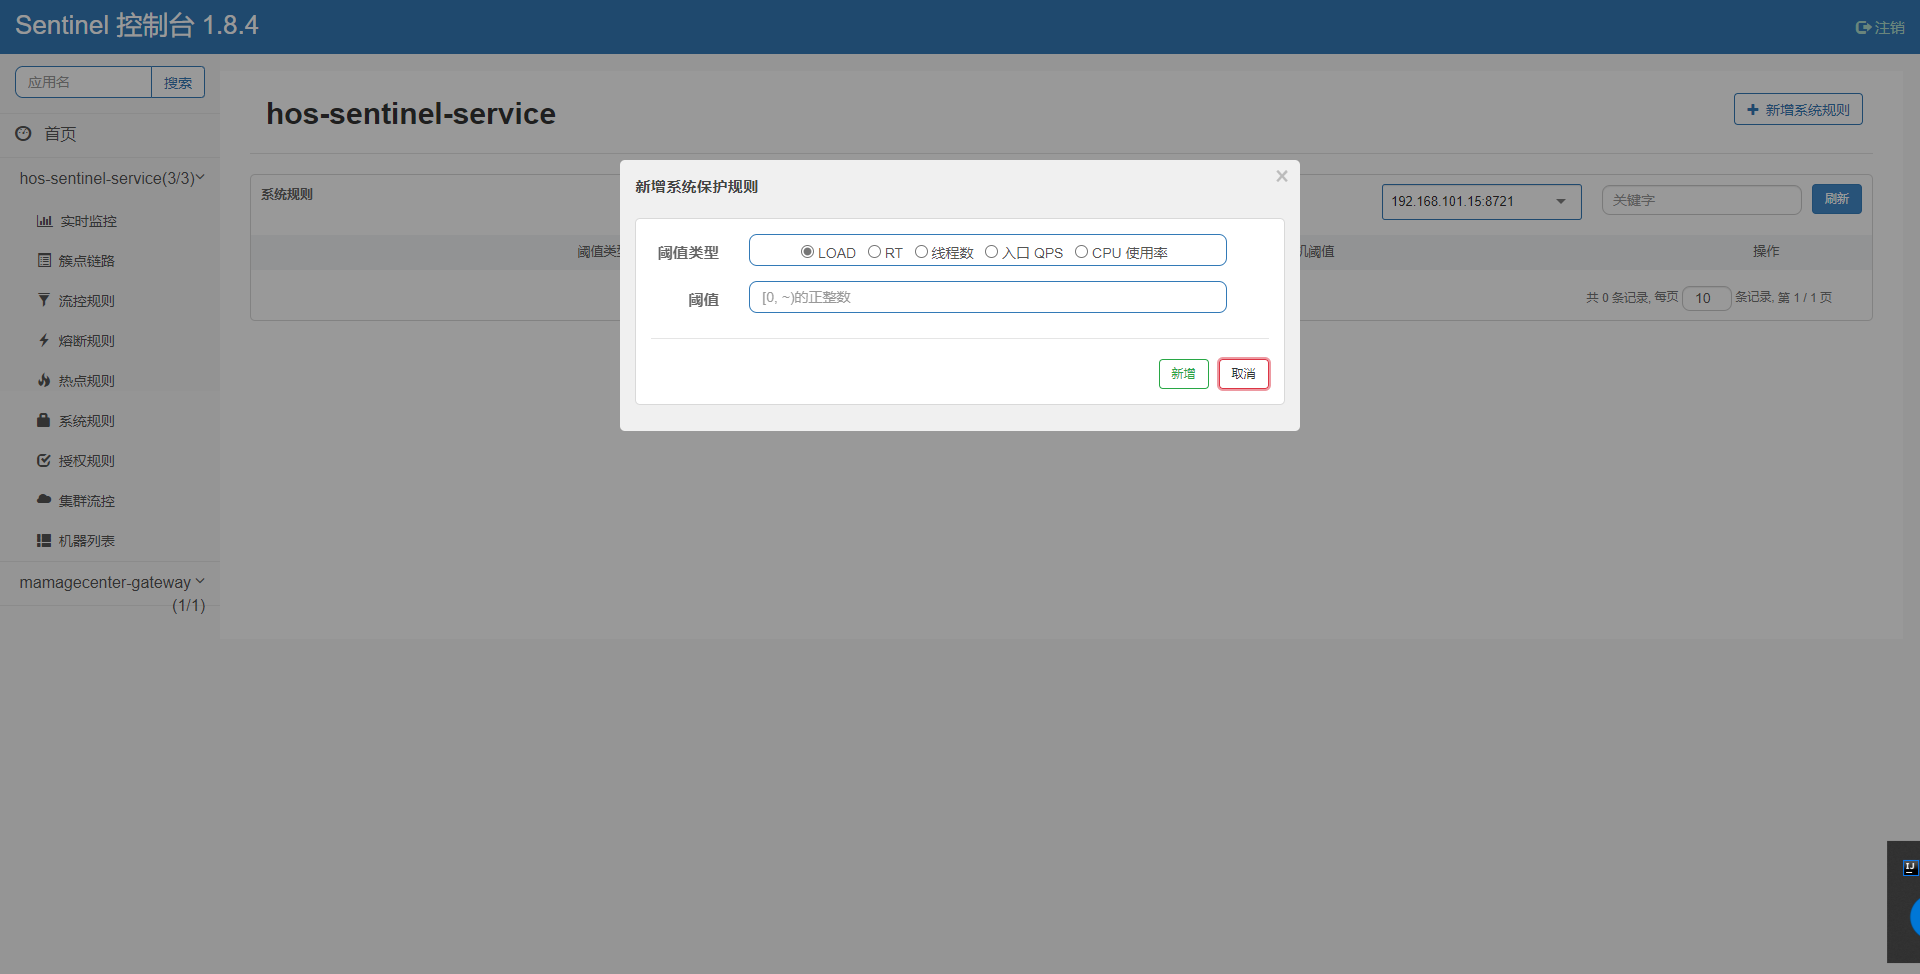This screenshot has width=1920, height=974.
Task: Click the check icon beside 授权规则
Action: pyautogui.click(x=44, y=461)
